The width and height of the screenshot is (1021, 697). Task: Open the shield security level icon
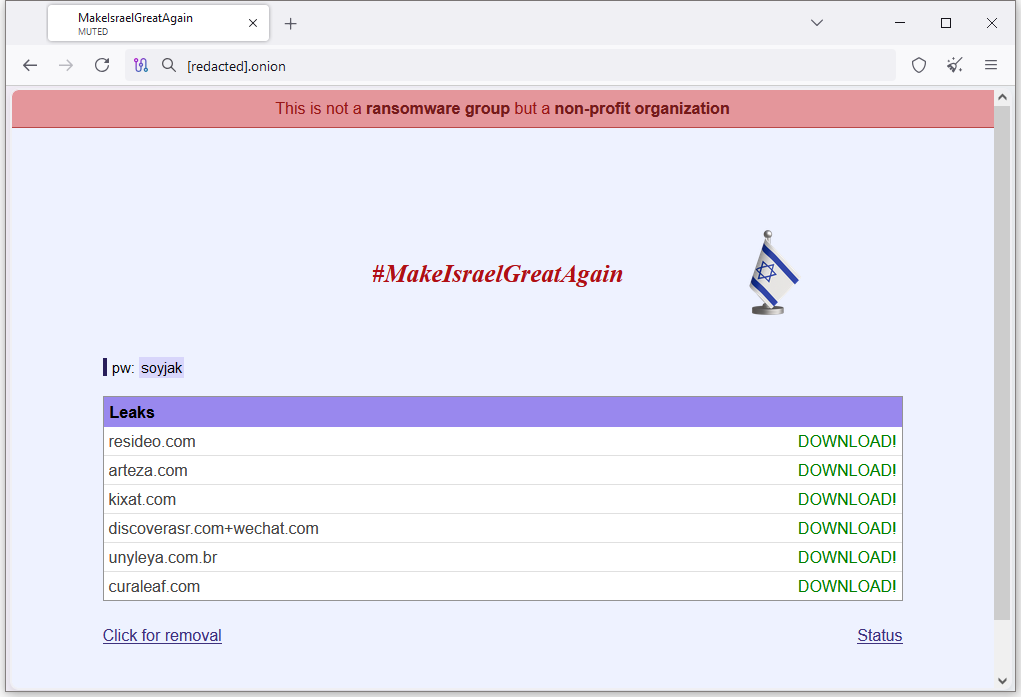[x=919, y=65]
